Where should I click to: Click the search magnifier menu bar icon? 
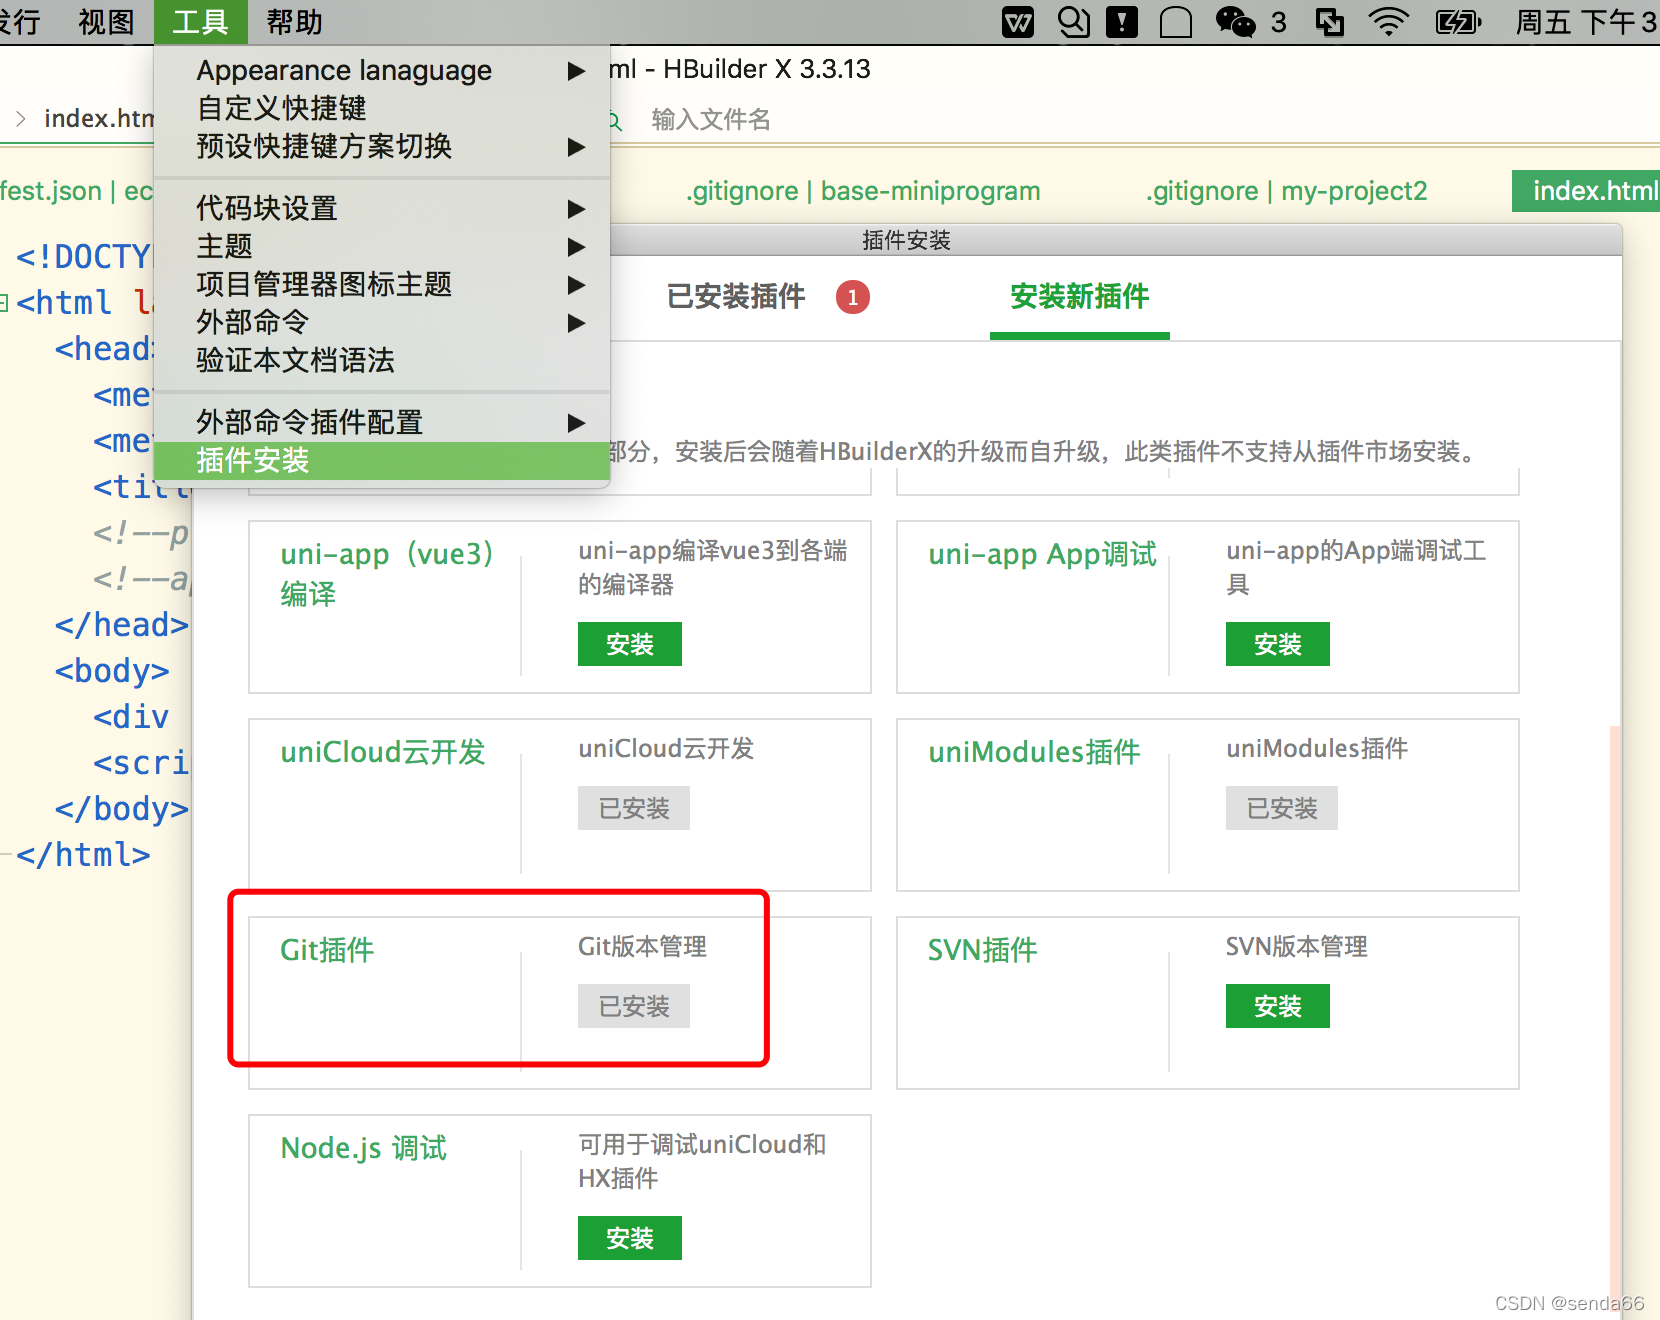pyautogui.click(x=1073, y=22)
